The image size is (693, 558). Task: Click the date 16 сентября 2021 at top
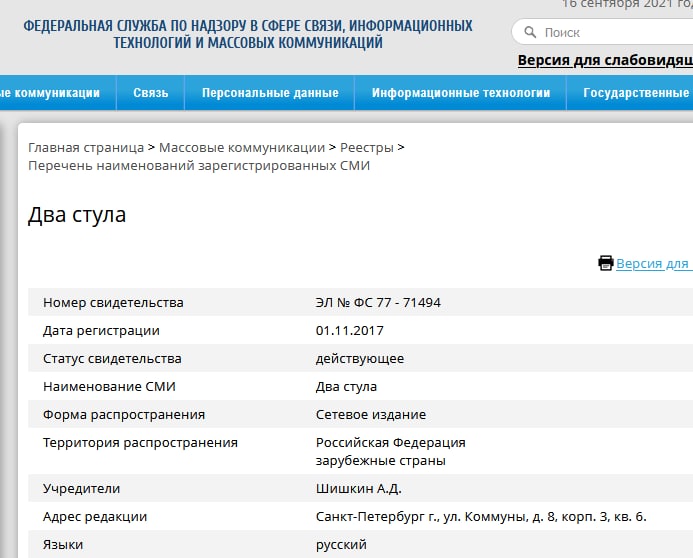click(x=627, y=4)
